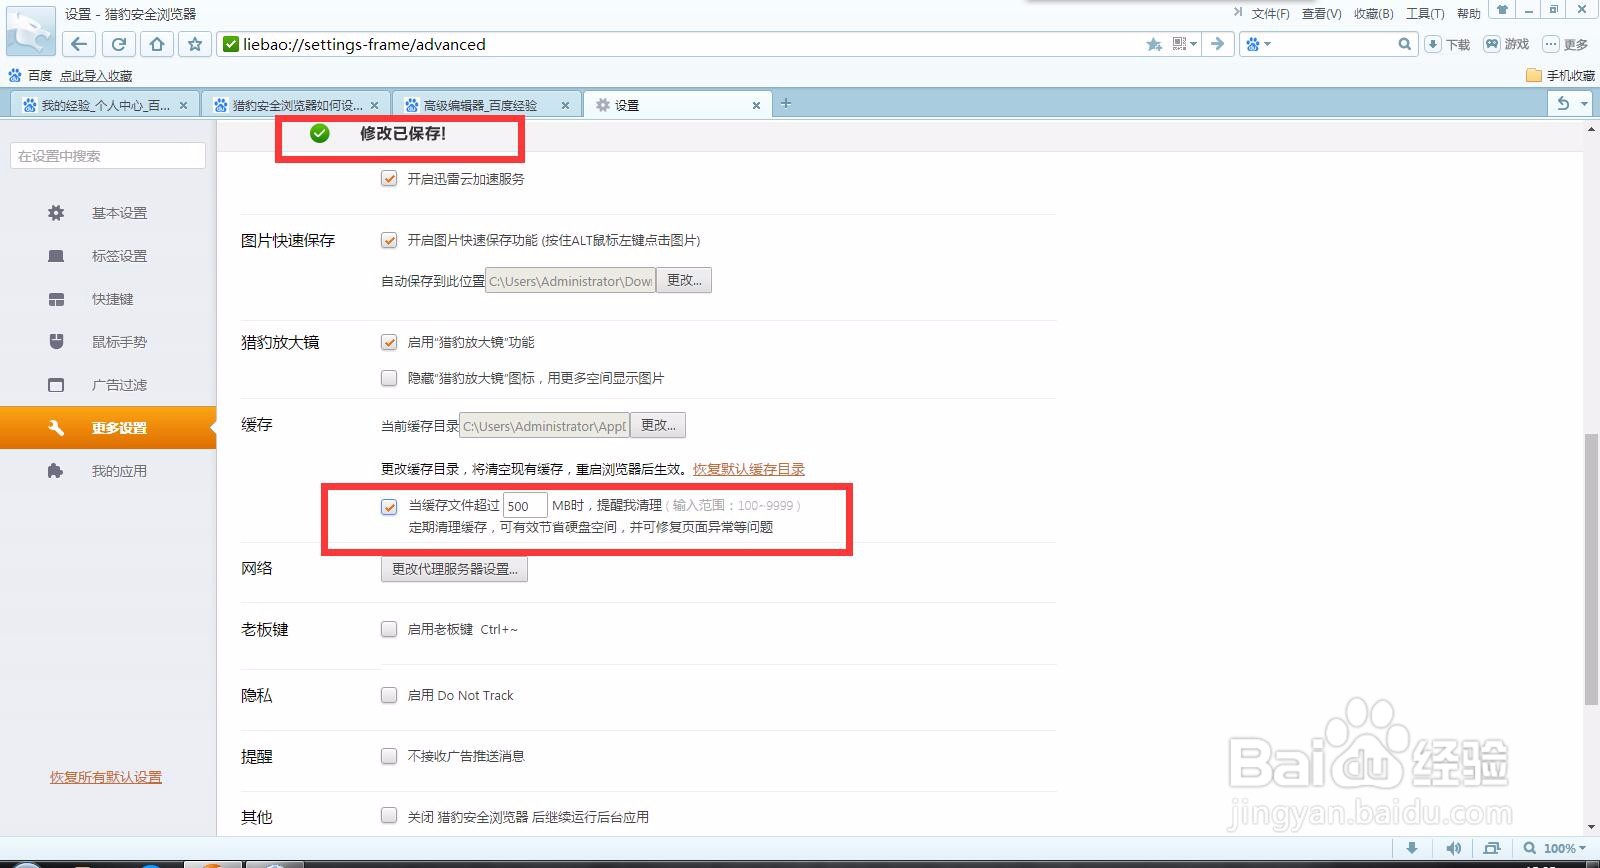Open the dropdown beside undo closed tab
Image resolution: width=1600 pixels, height=868 pixels.
coord(1584,103)
